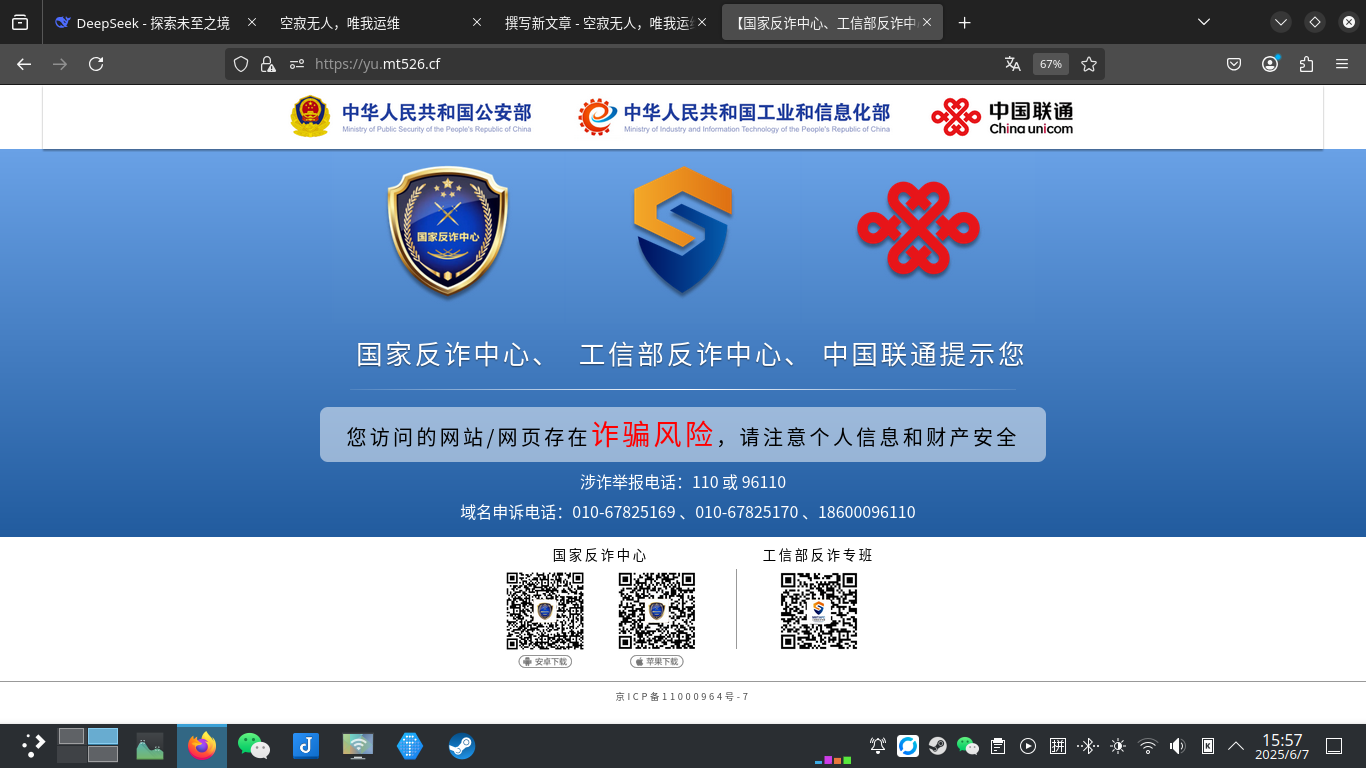The height and width of the screenshot is (768, 1366).
Task: Open input method 拼 tray icon
Action: coord(1058,746)
